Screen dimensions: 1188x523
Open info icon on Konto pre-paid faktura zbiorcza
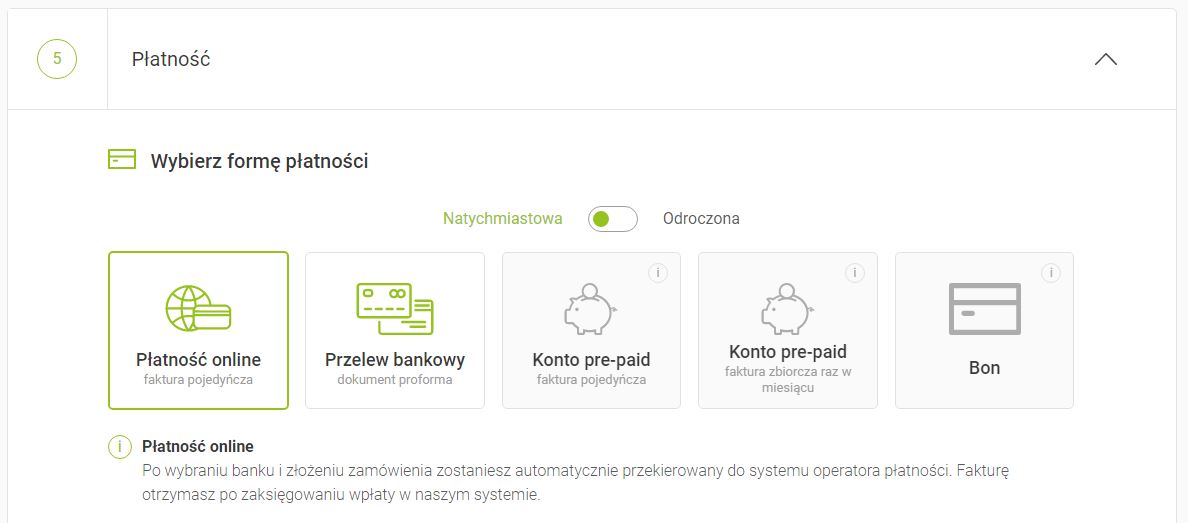(x=854, y=273)
